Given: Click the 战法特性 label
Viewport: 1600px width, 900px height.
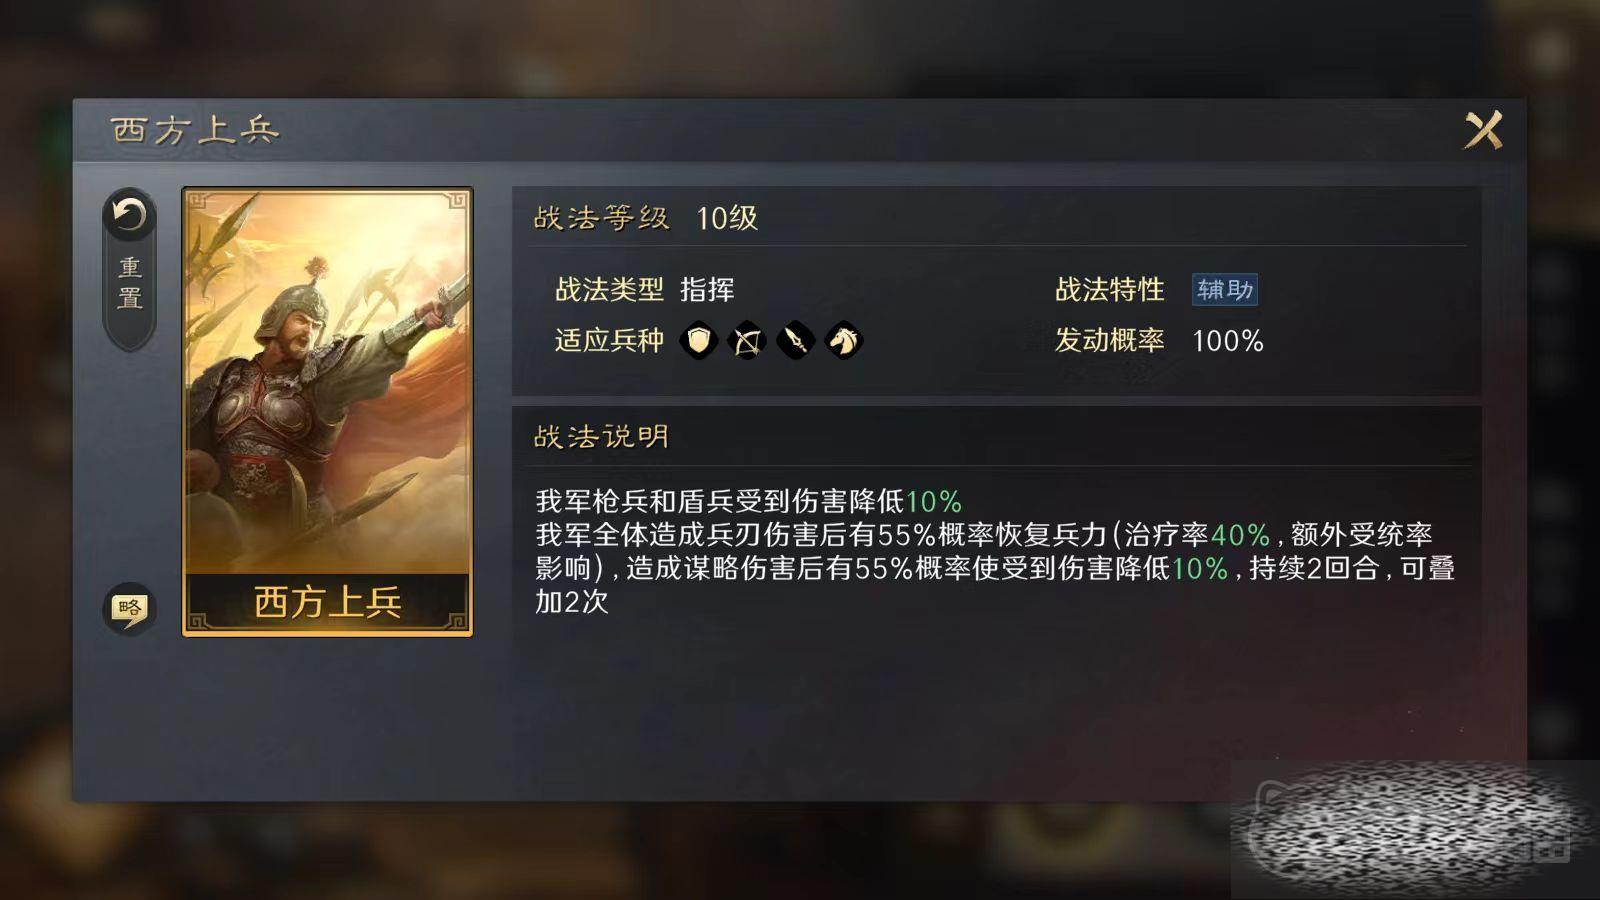Looking at the screenshot, I should pos(1110,290).
